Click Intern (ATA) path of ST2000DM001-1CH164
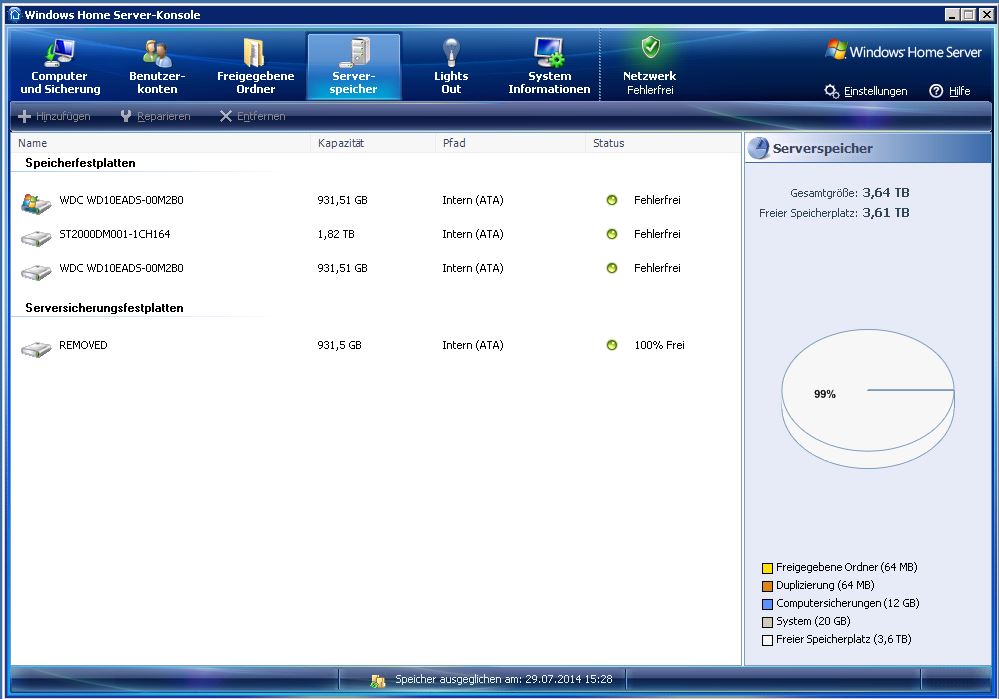999x699 pixels. (x=473, y=234)
